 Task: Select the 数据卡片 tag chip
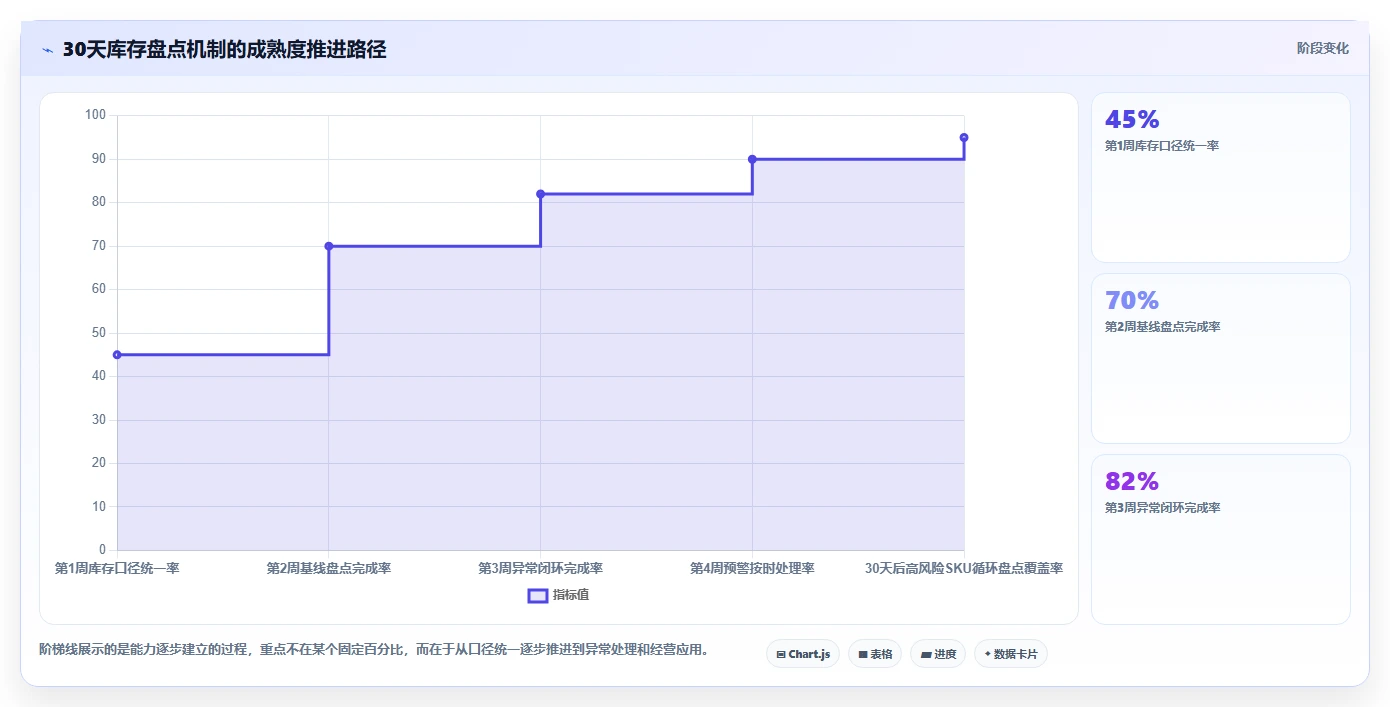(1010, 654)
